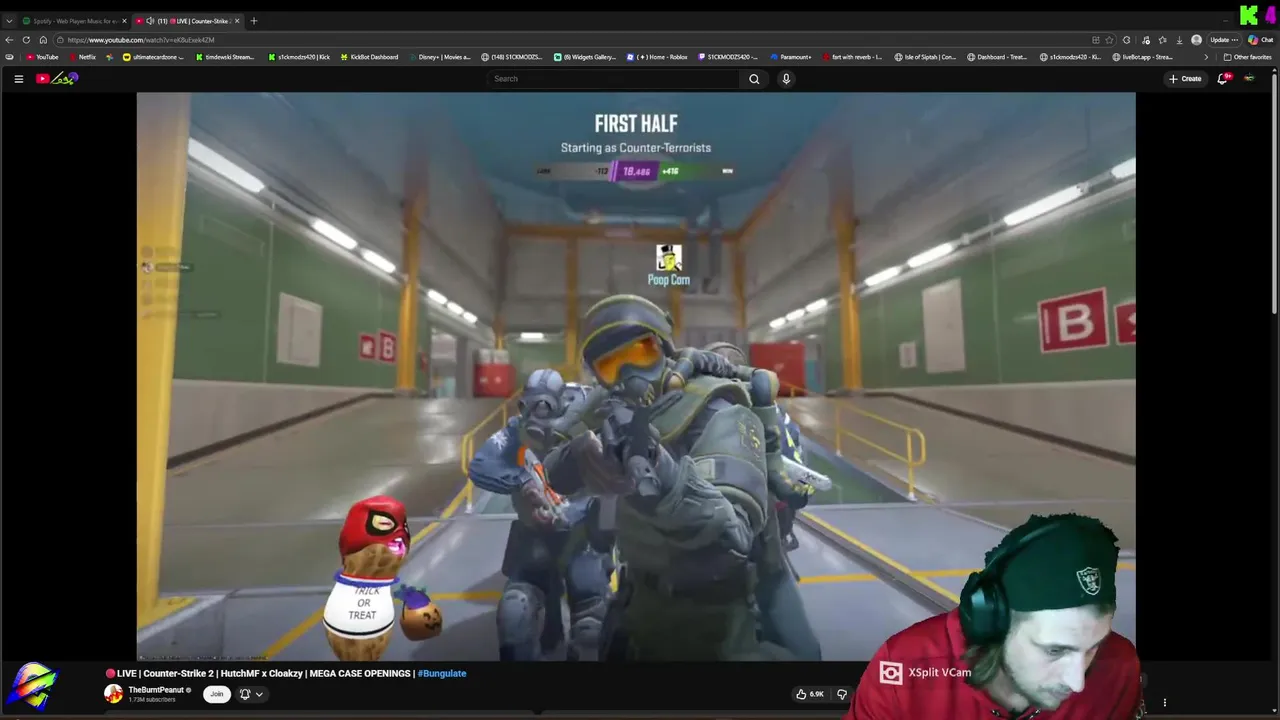Screen dimensions: 1280x720
Task: Open the YouTube bookmark
Action: (x=42, y=57)
